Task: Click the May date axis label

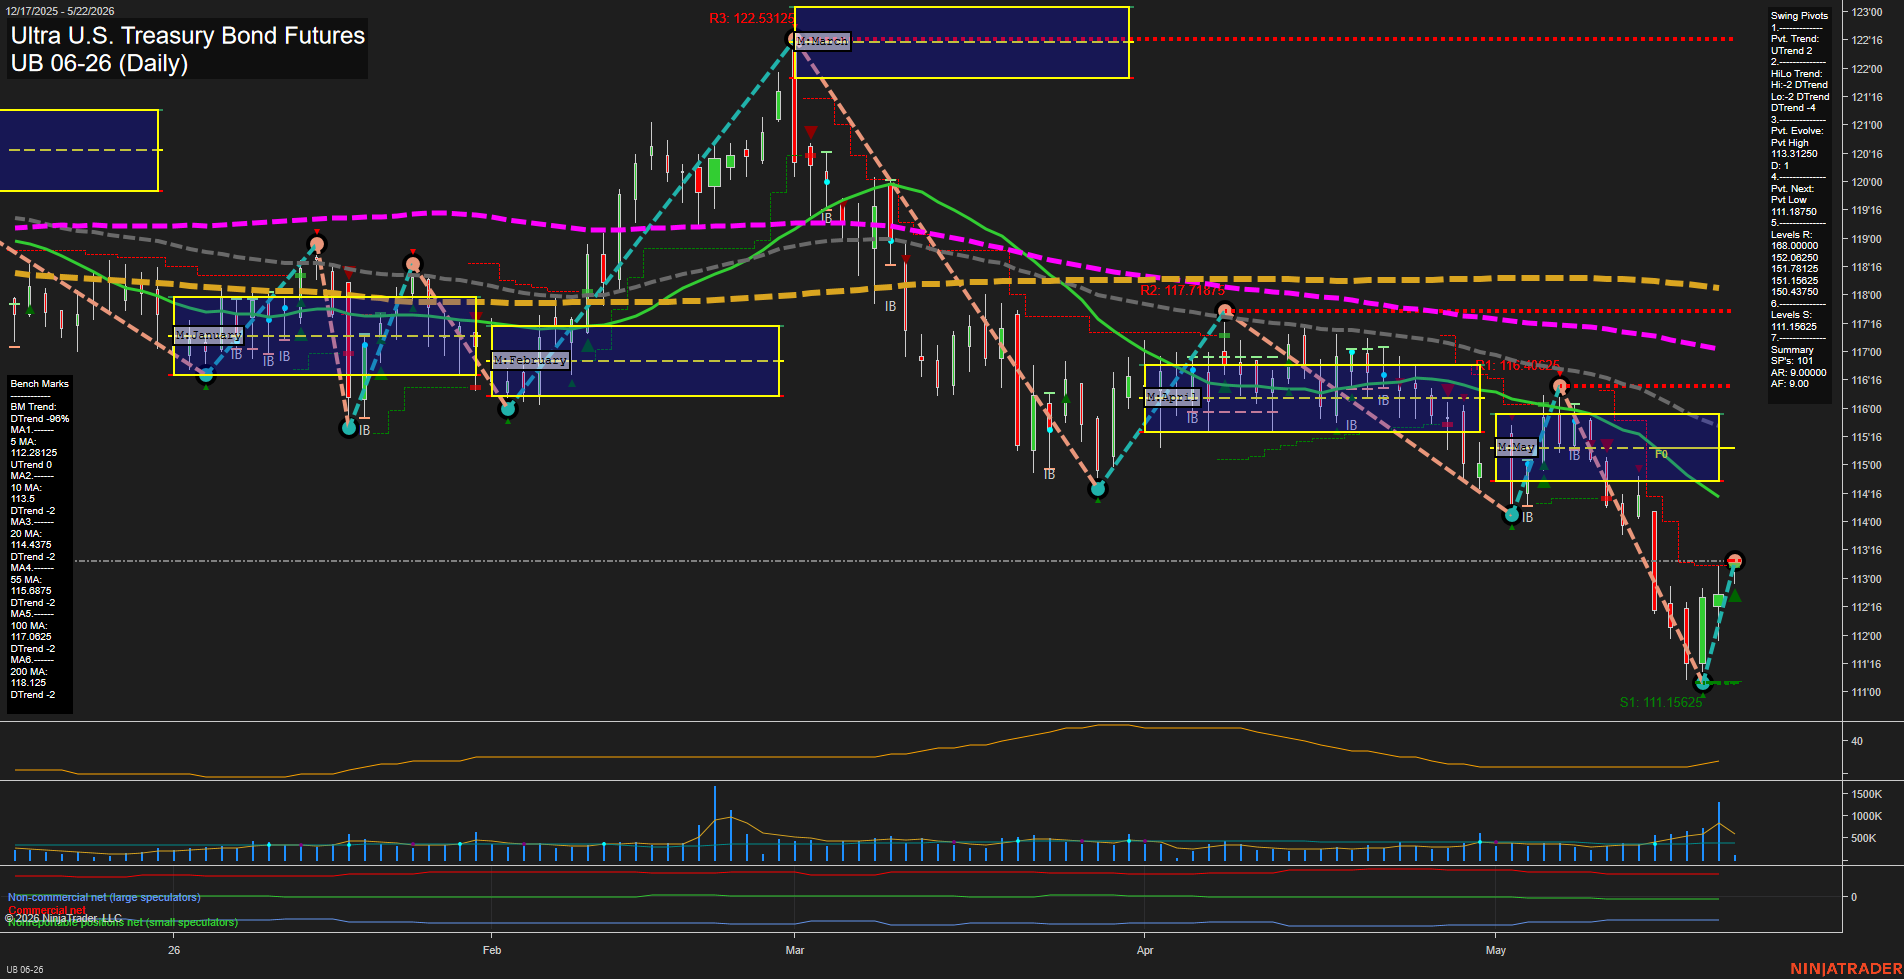Action: click(1496, 950)
